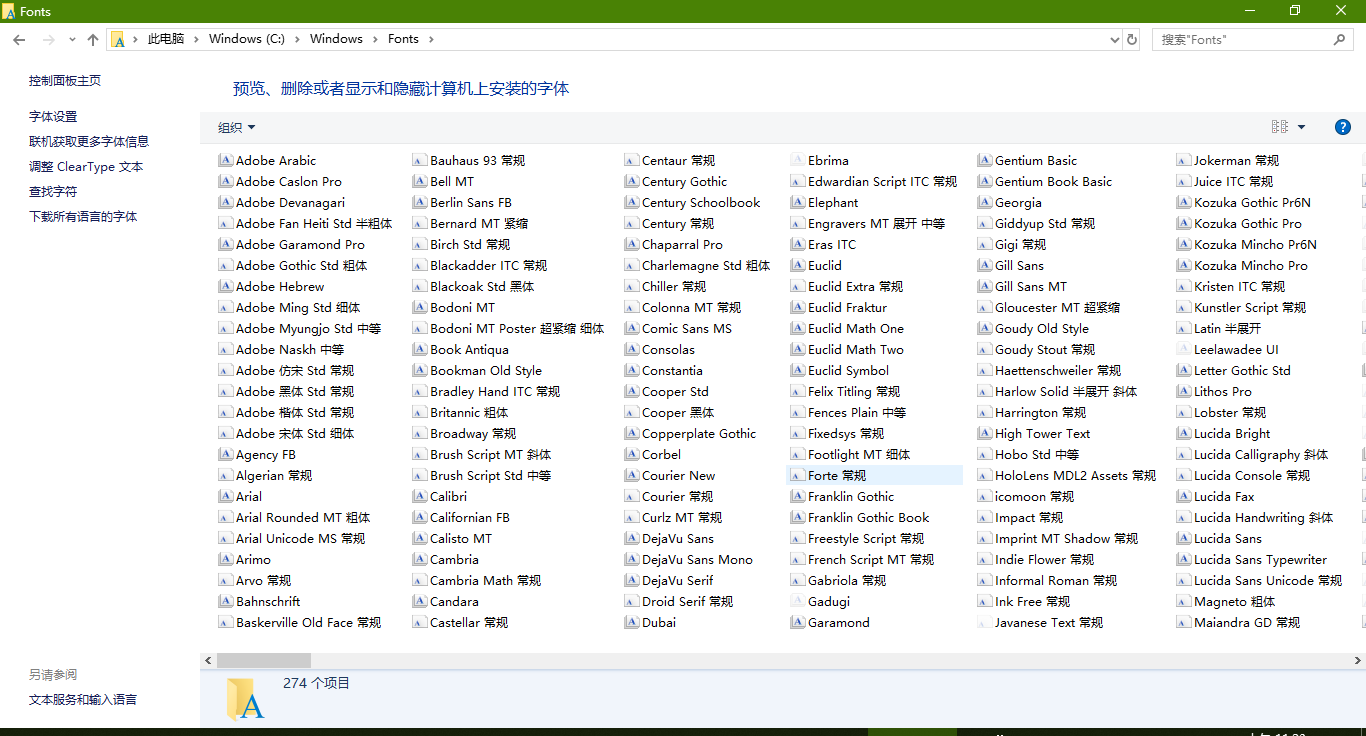Image resolution: width=1366 pixels, height=736 pixels.
Task: Select the Gadugi font icon
Action: coord(798,601)
